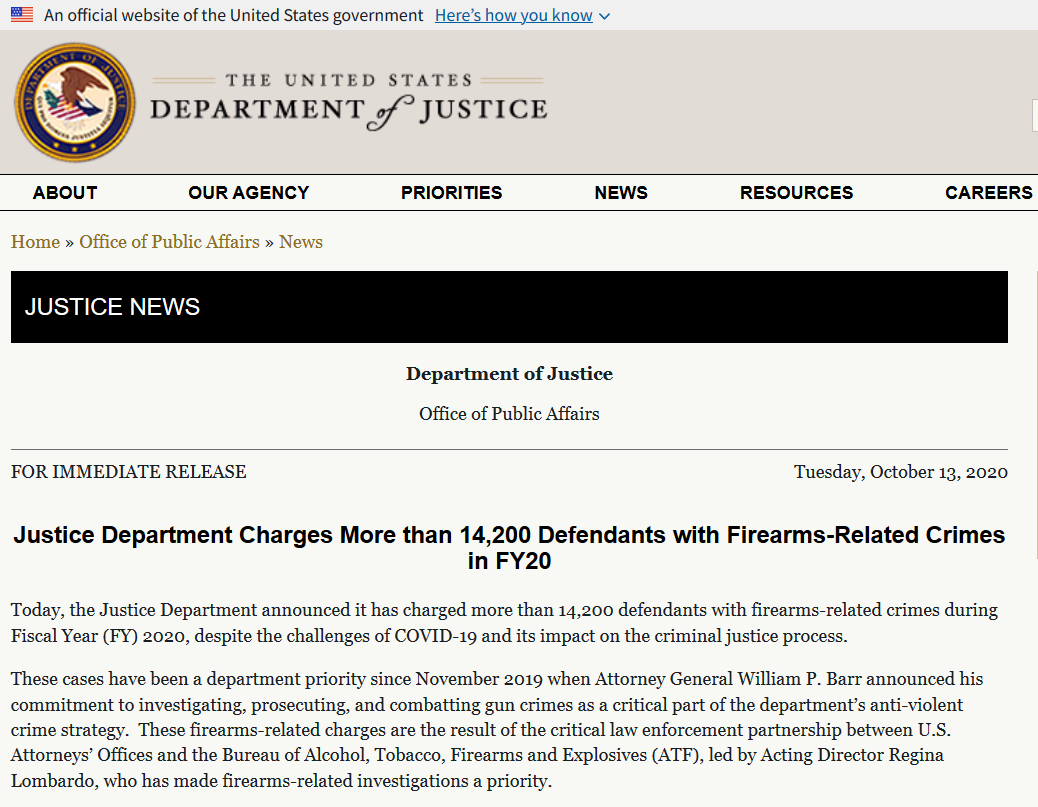Click the paragraph starting "These cases have been"
1038x807 pixels.
point(496,730)
